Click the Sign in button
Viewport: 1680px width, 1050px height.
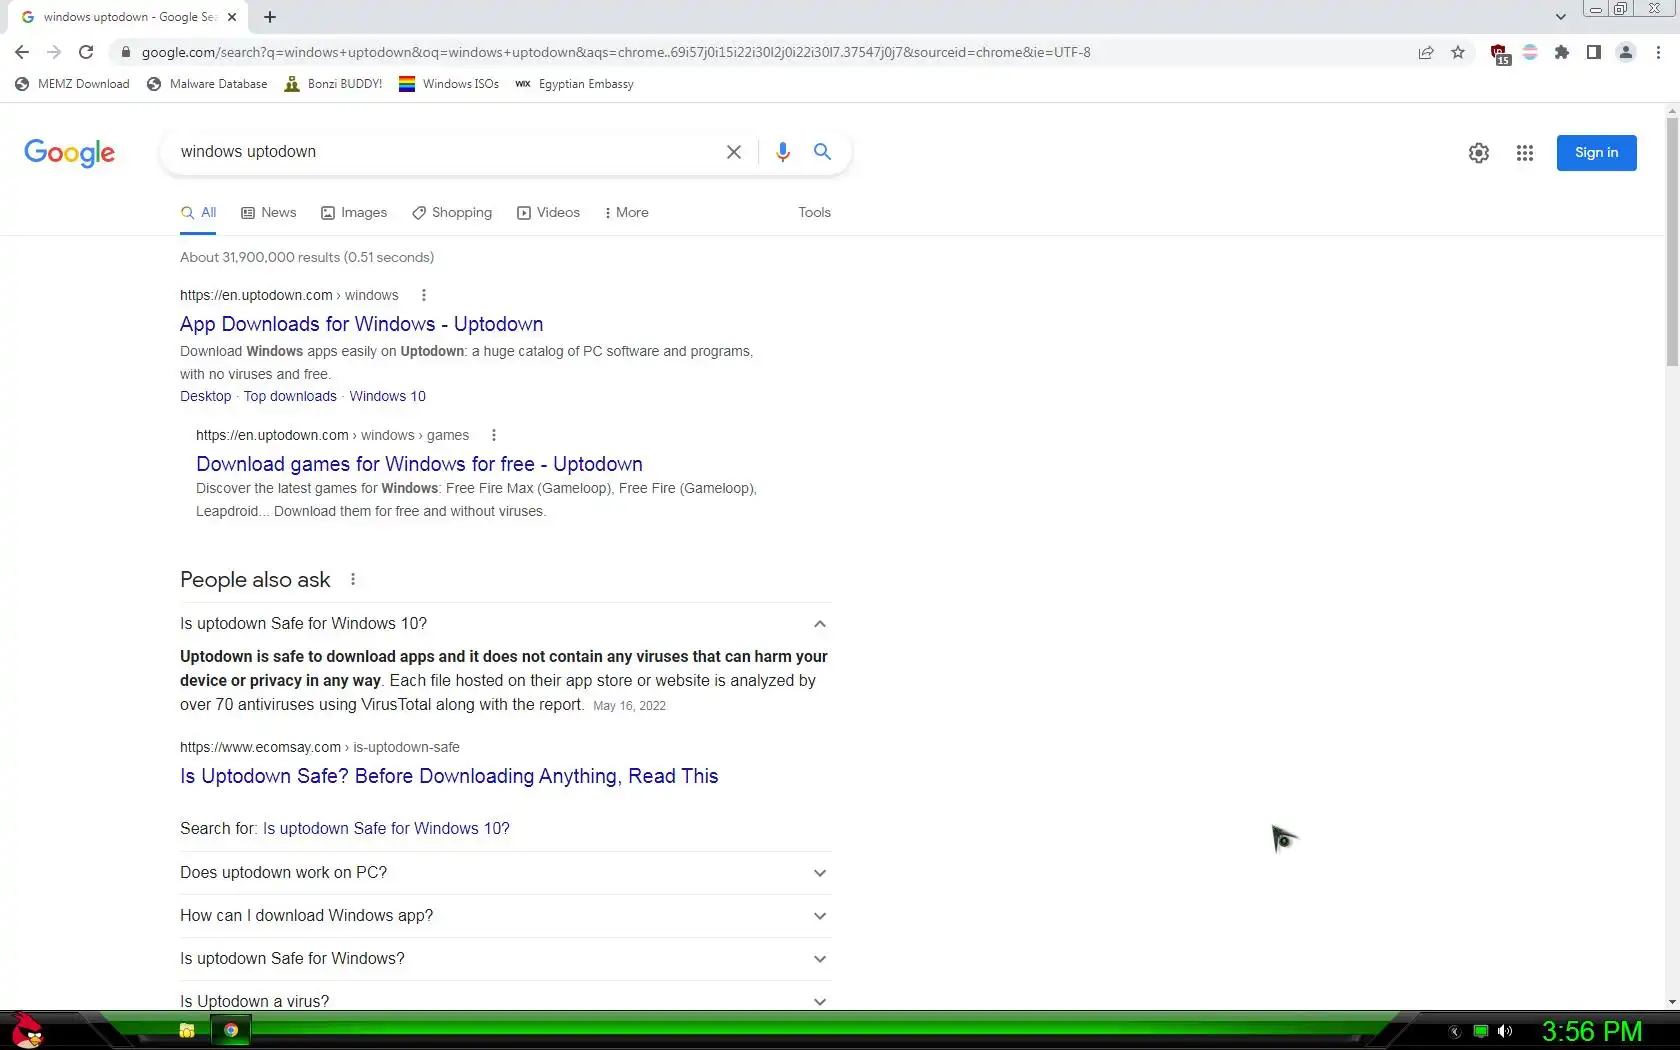[x=1596, y=153]
